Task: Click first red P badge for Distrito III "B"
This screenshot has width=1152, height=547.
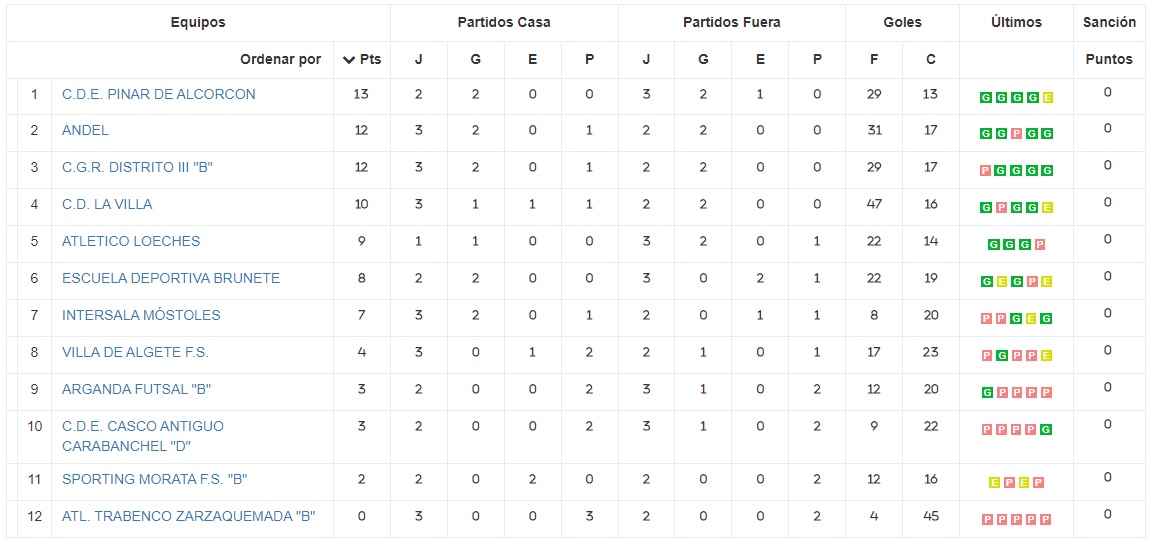Action: [986, 171]
